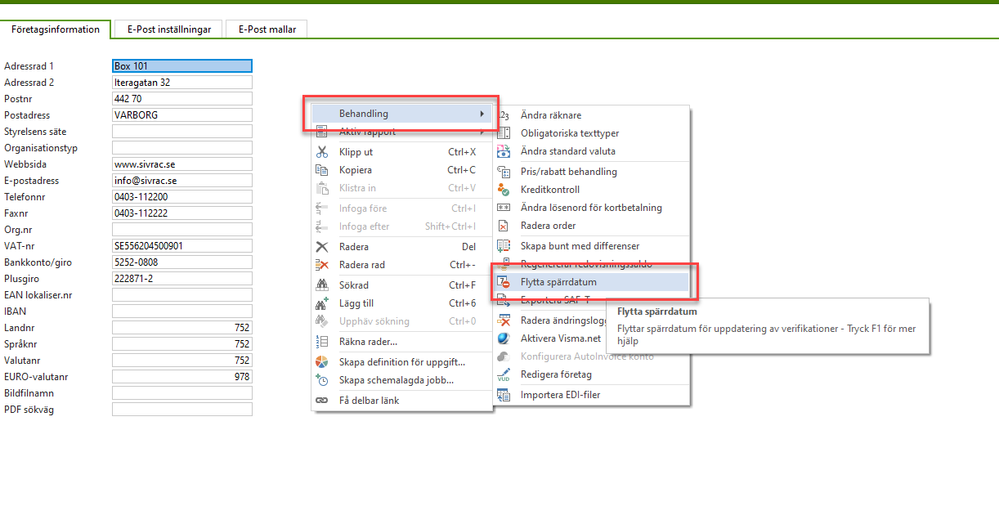This screenshot has width=999, height=511.
Task: Click the icon beside Radera rad
Action: (x=322, y=264)
